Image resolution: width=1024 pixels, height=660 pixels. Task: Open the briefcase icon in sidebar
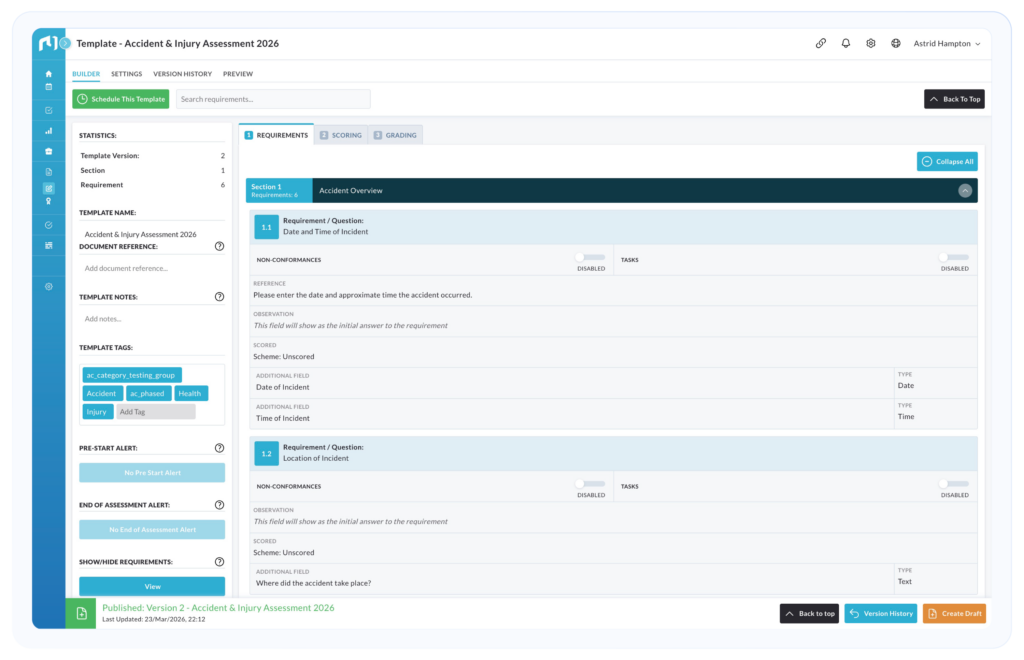coord(48,151)
